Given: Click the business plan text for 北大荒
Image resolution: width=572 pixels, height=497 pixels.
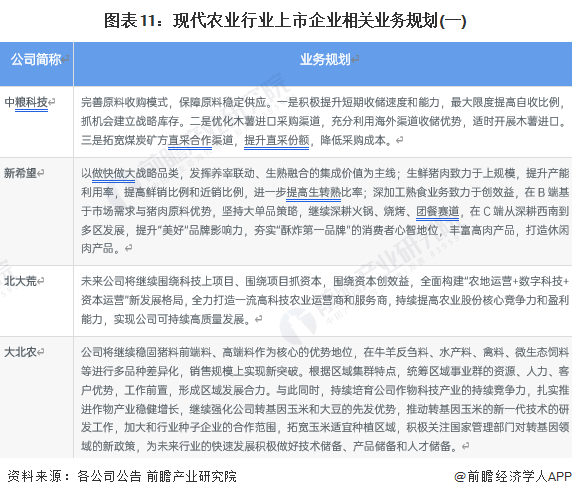Looking at the screenshot, I should tap(325, 300).
